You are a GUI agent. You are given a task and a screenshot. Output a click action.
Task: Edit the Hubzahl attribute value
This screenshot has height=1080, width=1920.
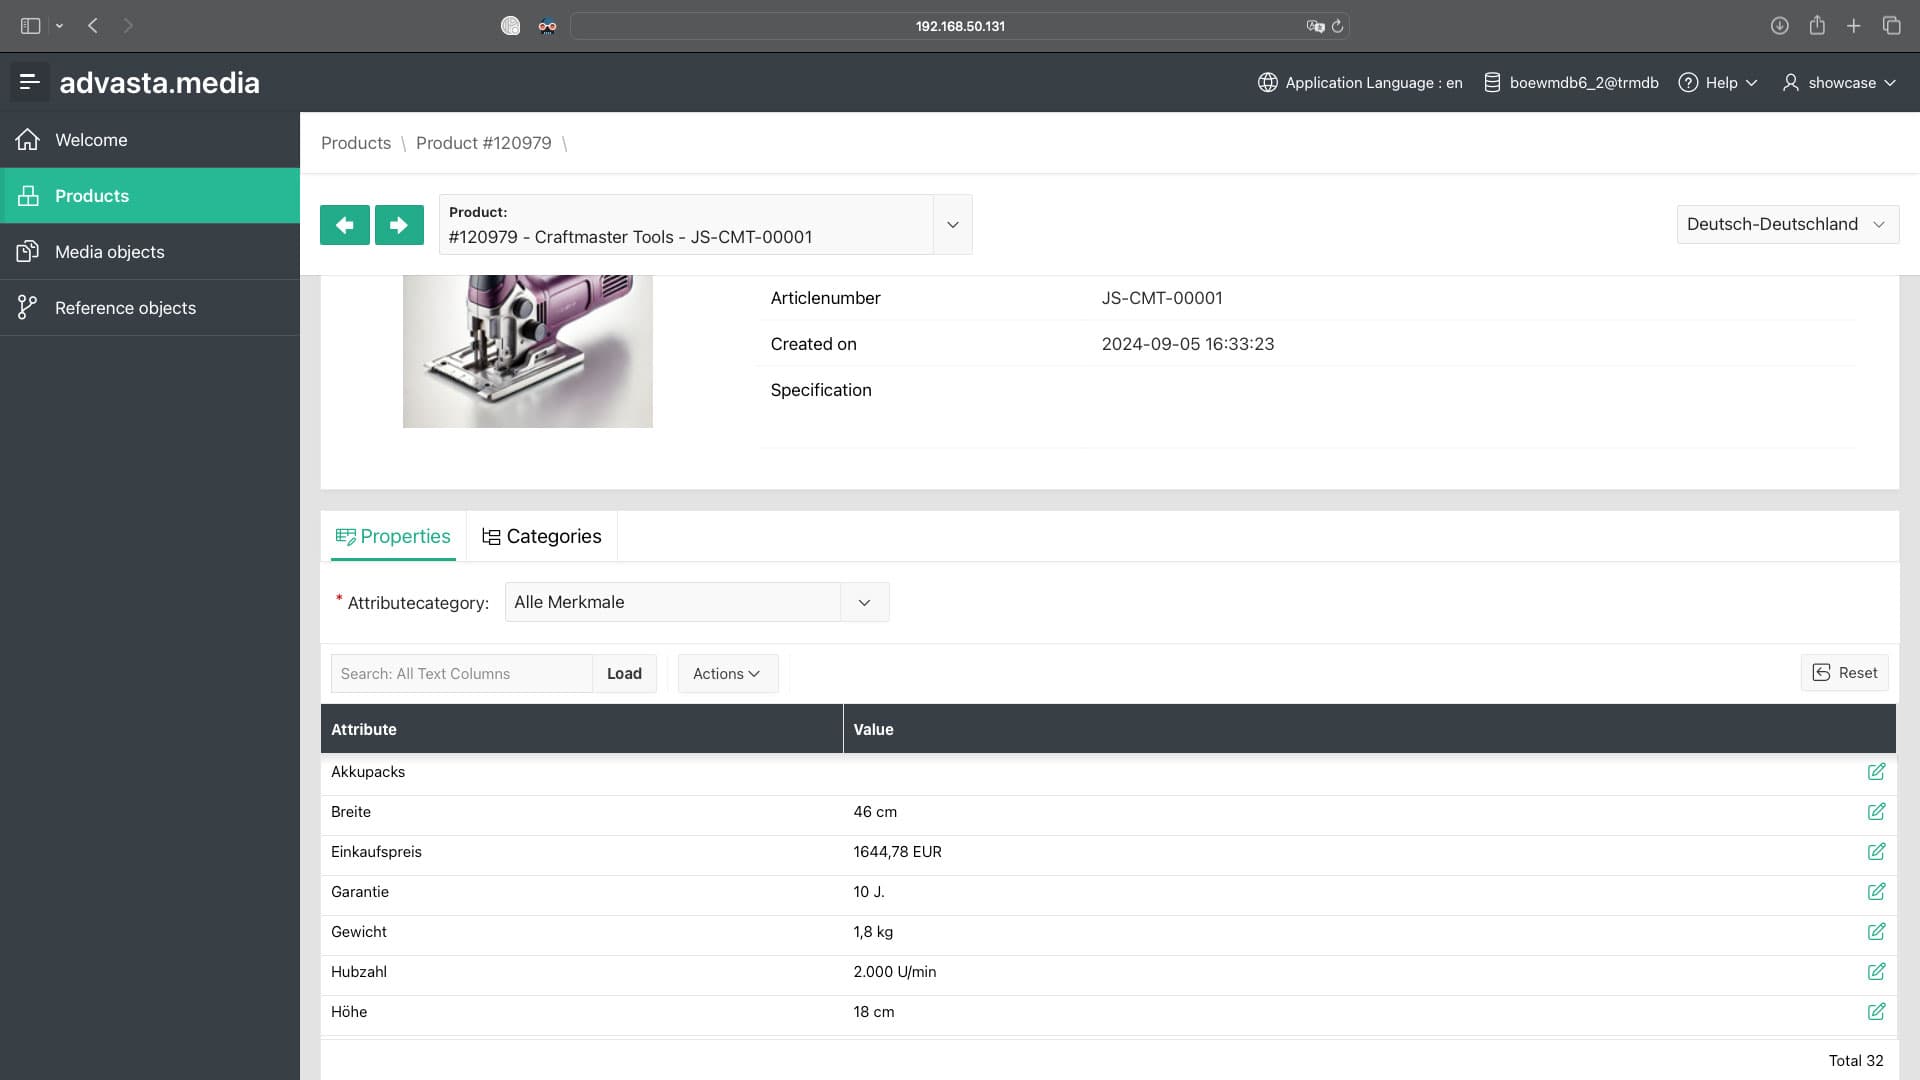click(1876, 972)
